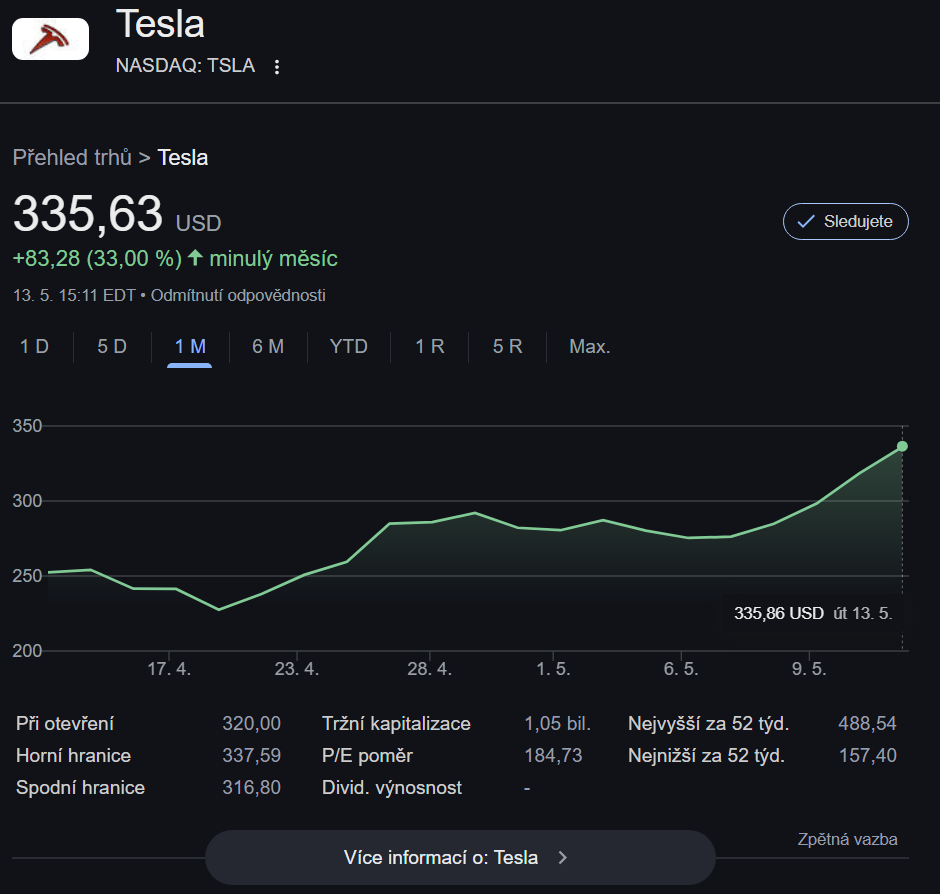The image size is (940, 894).
Task: Show the YTD chart range
Action: pyautogui.click(x=349, y=347)
